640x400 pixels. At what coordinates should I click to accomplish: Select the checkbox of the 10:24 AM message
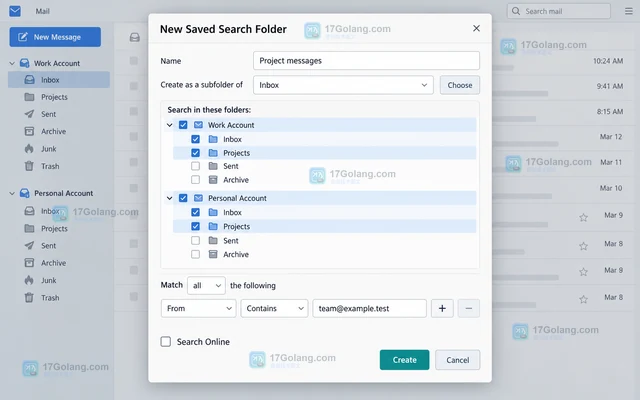click(x=133, y=61)
